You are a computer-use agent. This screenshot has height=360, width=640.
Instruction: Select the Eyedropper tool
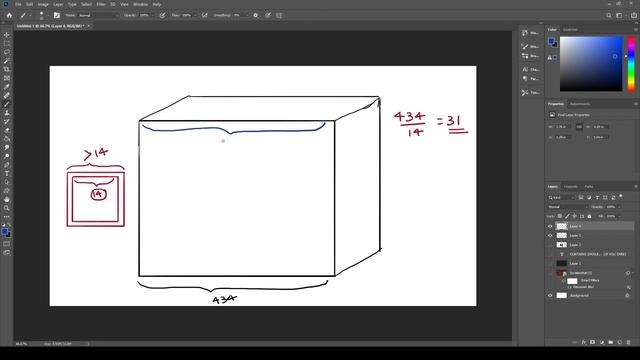[x=7, y=87]
